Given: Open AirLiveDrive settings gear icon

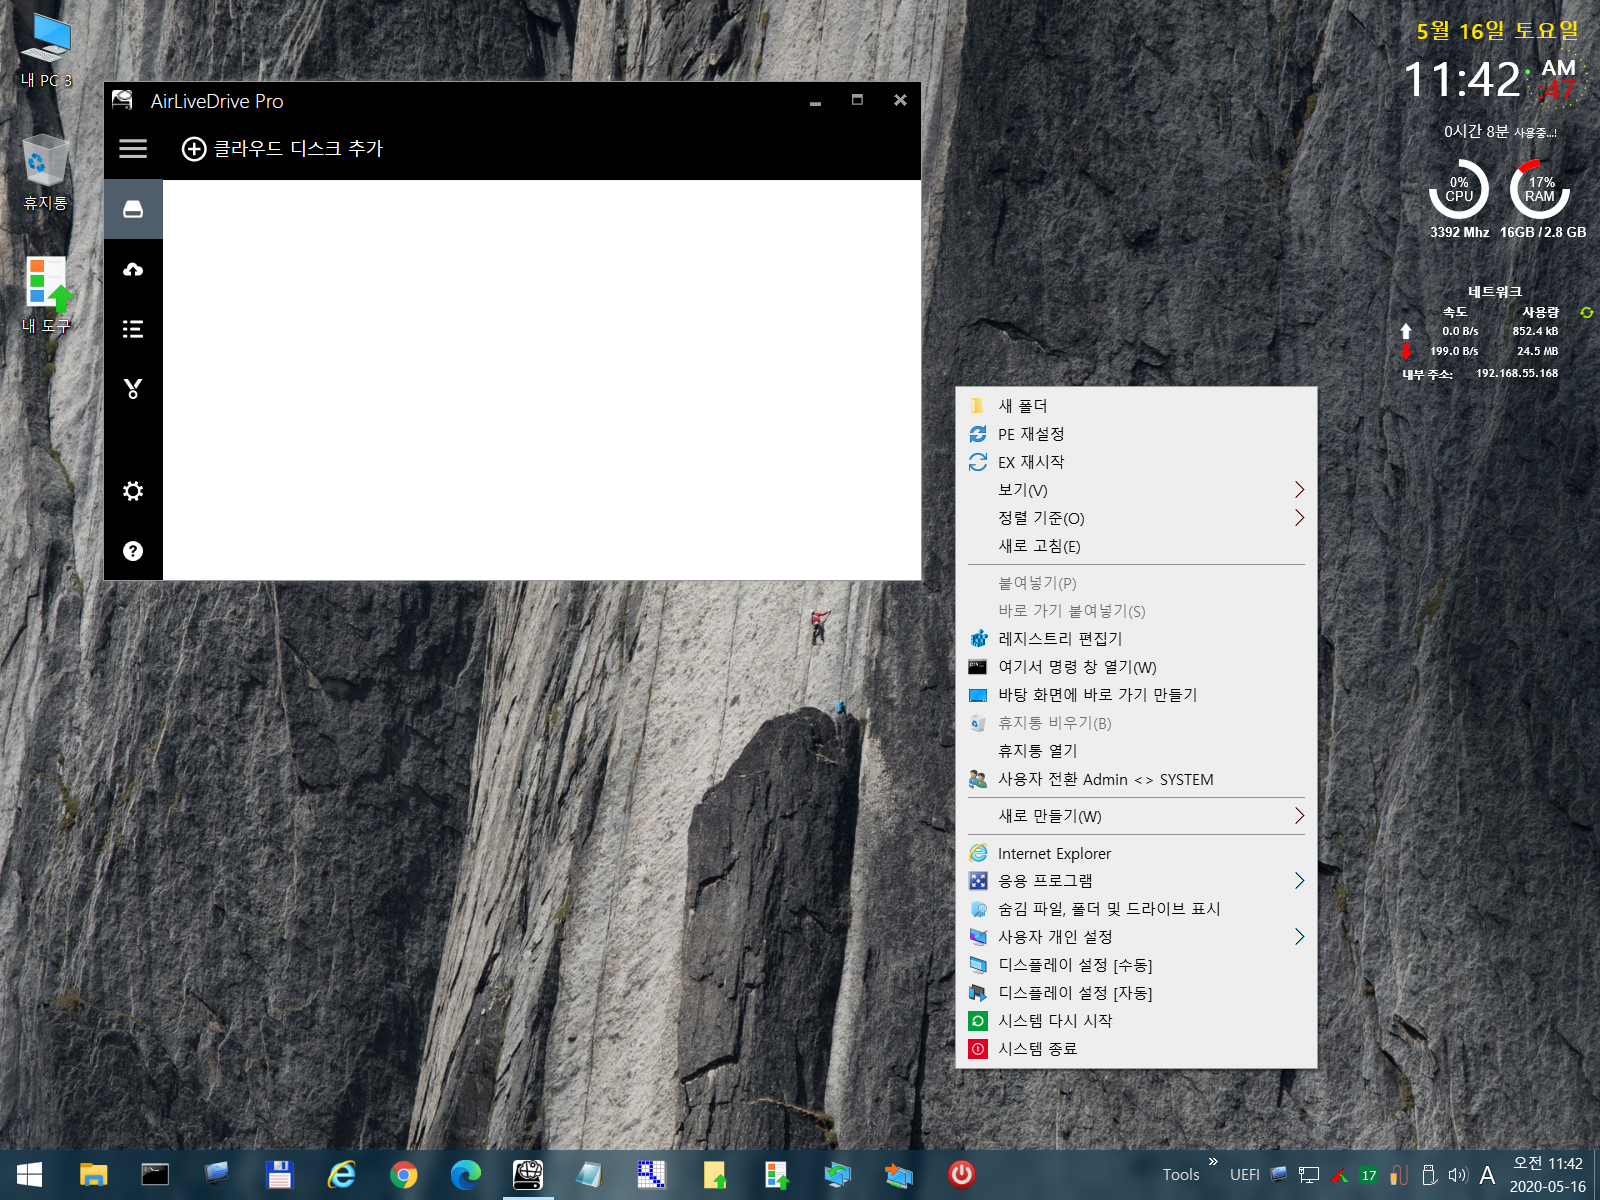Looking at the screenshot, I should click(x=133, y=491).
